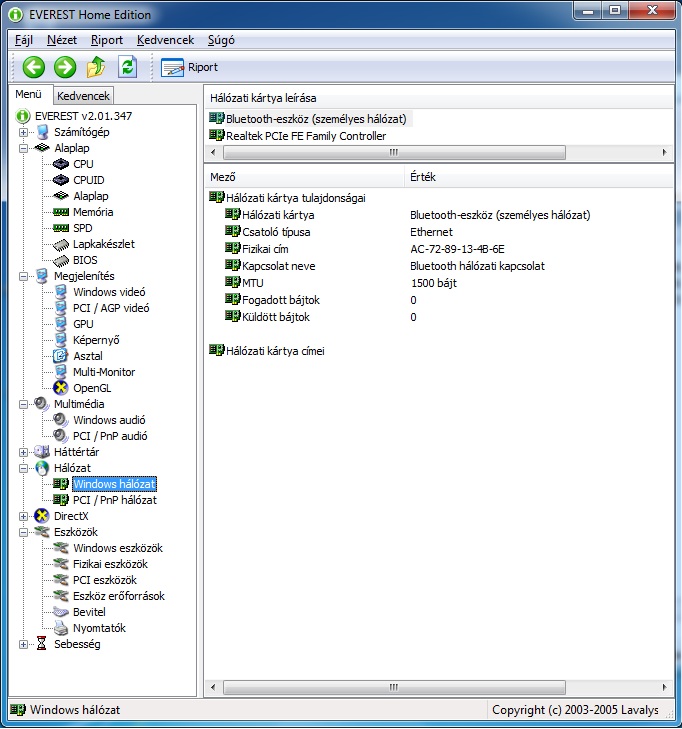682x729 pixels.
Task: Click right arrow of adapter list scrollbar
Action: pos(665,152)
